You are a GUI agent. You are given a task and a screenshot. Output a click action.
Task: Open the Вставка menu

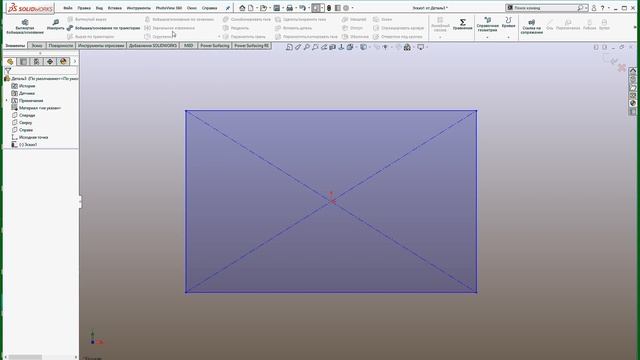click(115, 8)
